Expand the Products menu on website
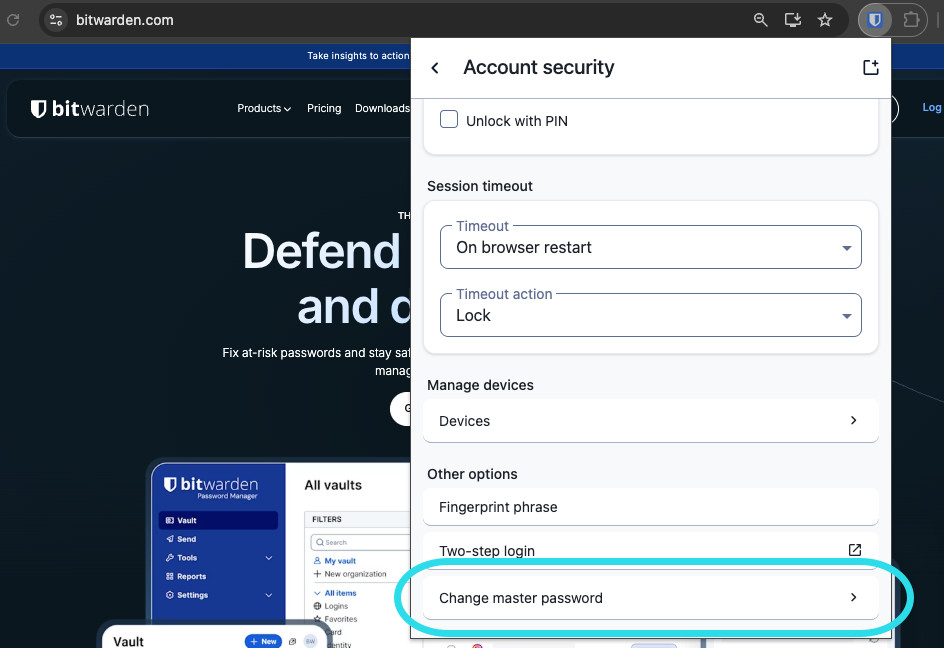 [x=264, y=108]
